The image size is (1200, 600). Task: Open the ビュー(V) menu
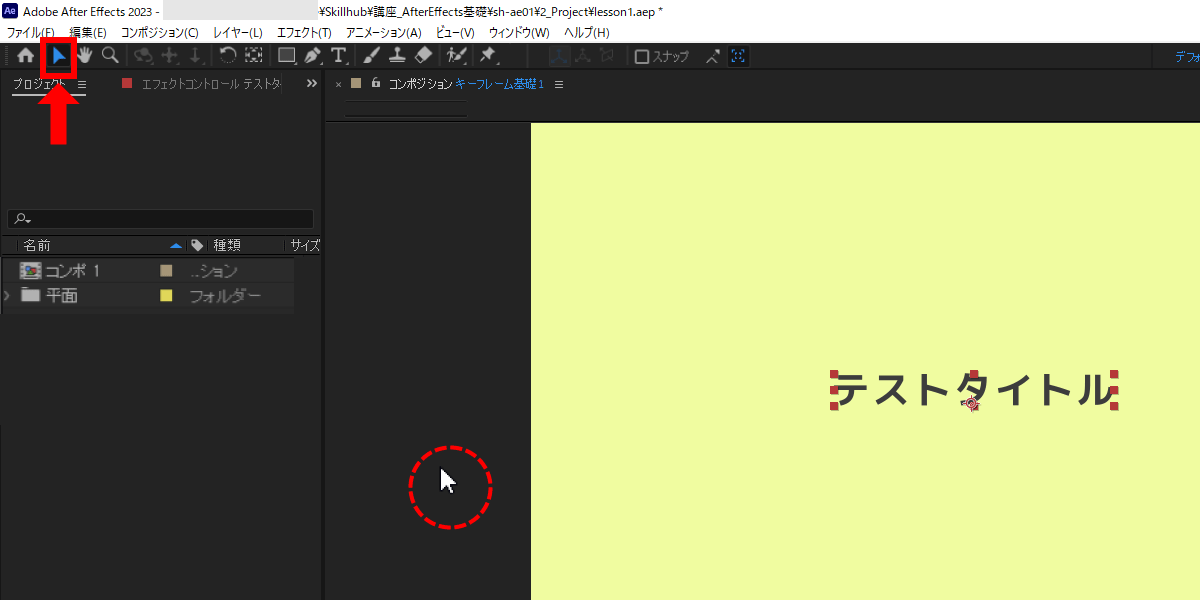click(x=455, y=33)
